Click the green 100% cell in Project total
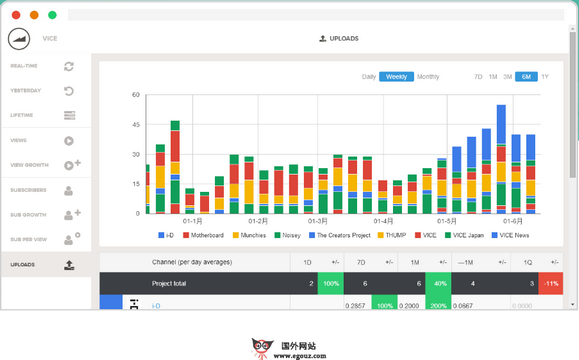The image size is (579, 360). pyautogui.click(x=330, y=284)
